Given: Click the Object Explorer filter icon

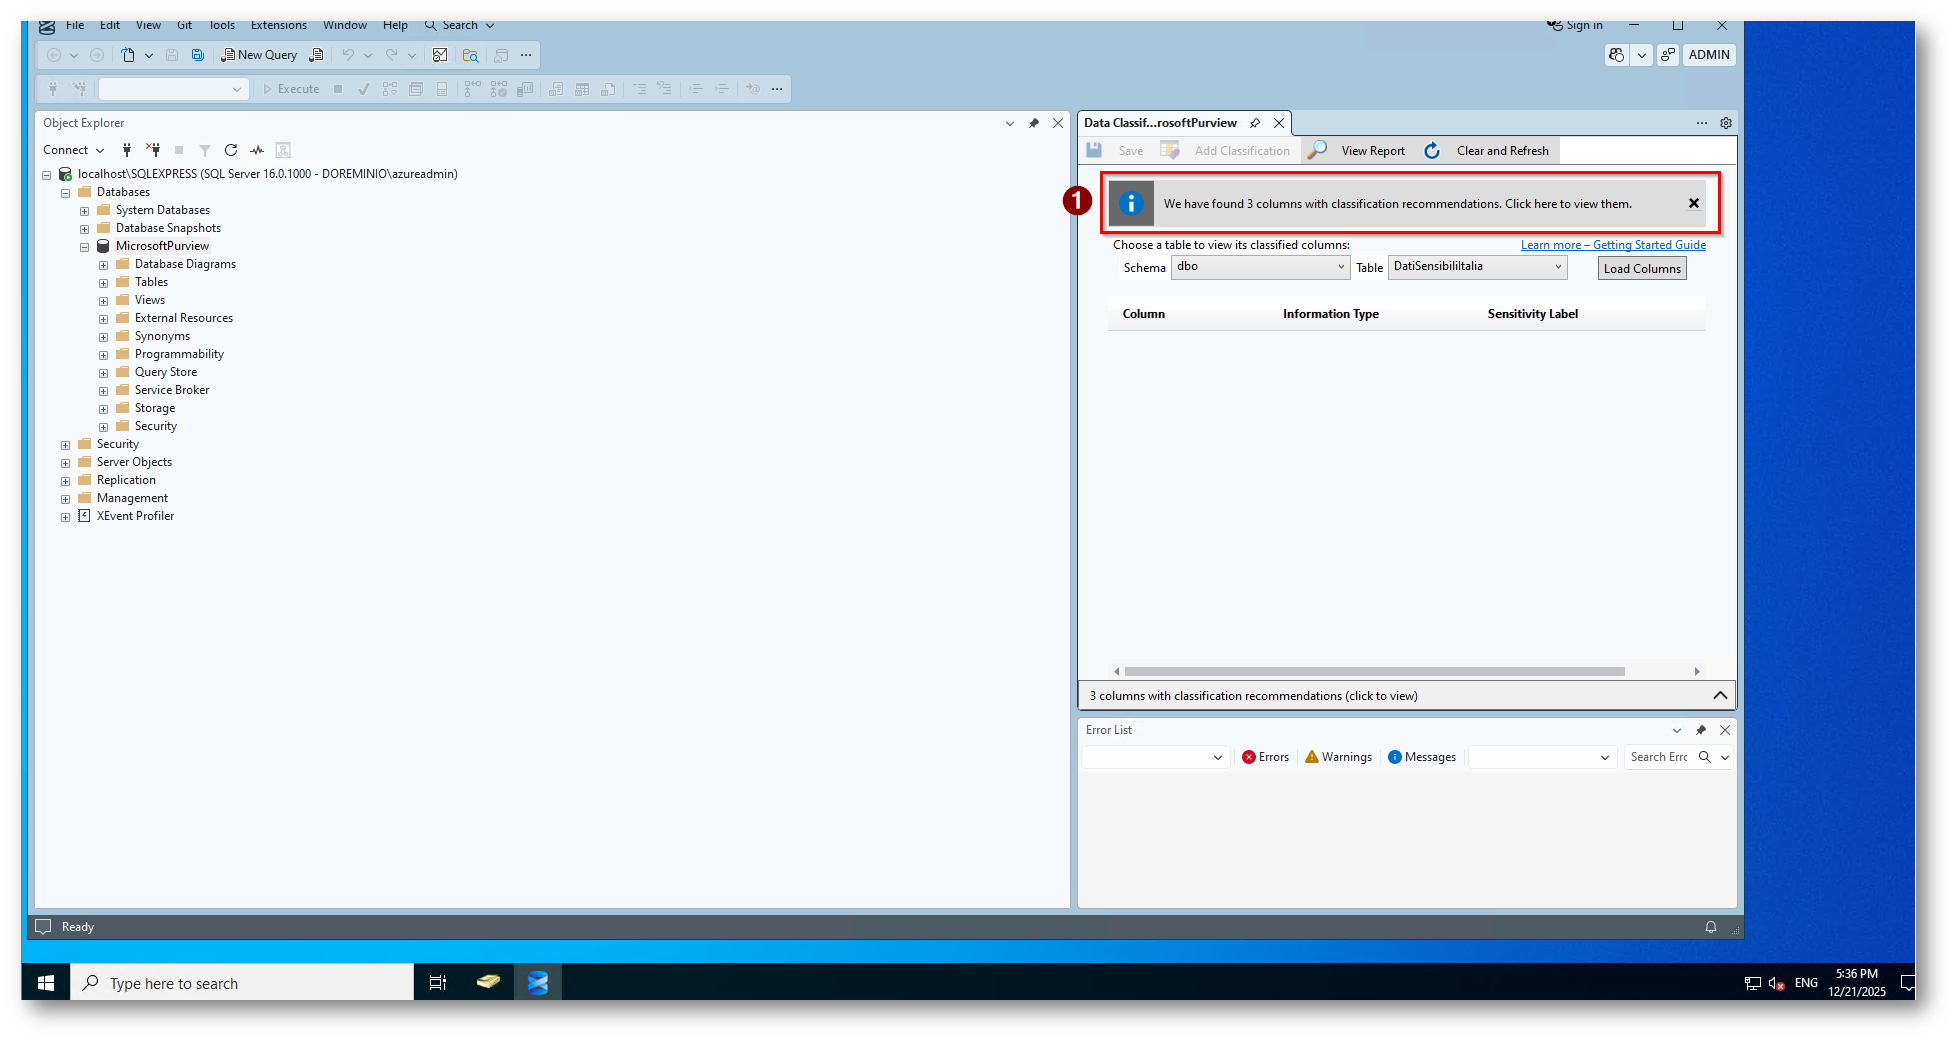Looking at the screenshot, I should 205,150.
